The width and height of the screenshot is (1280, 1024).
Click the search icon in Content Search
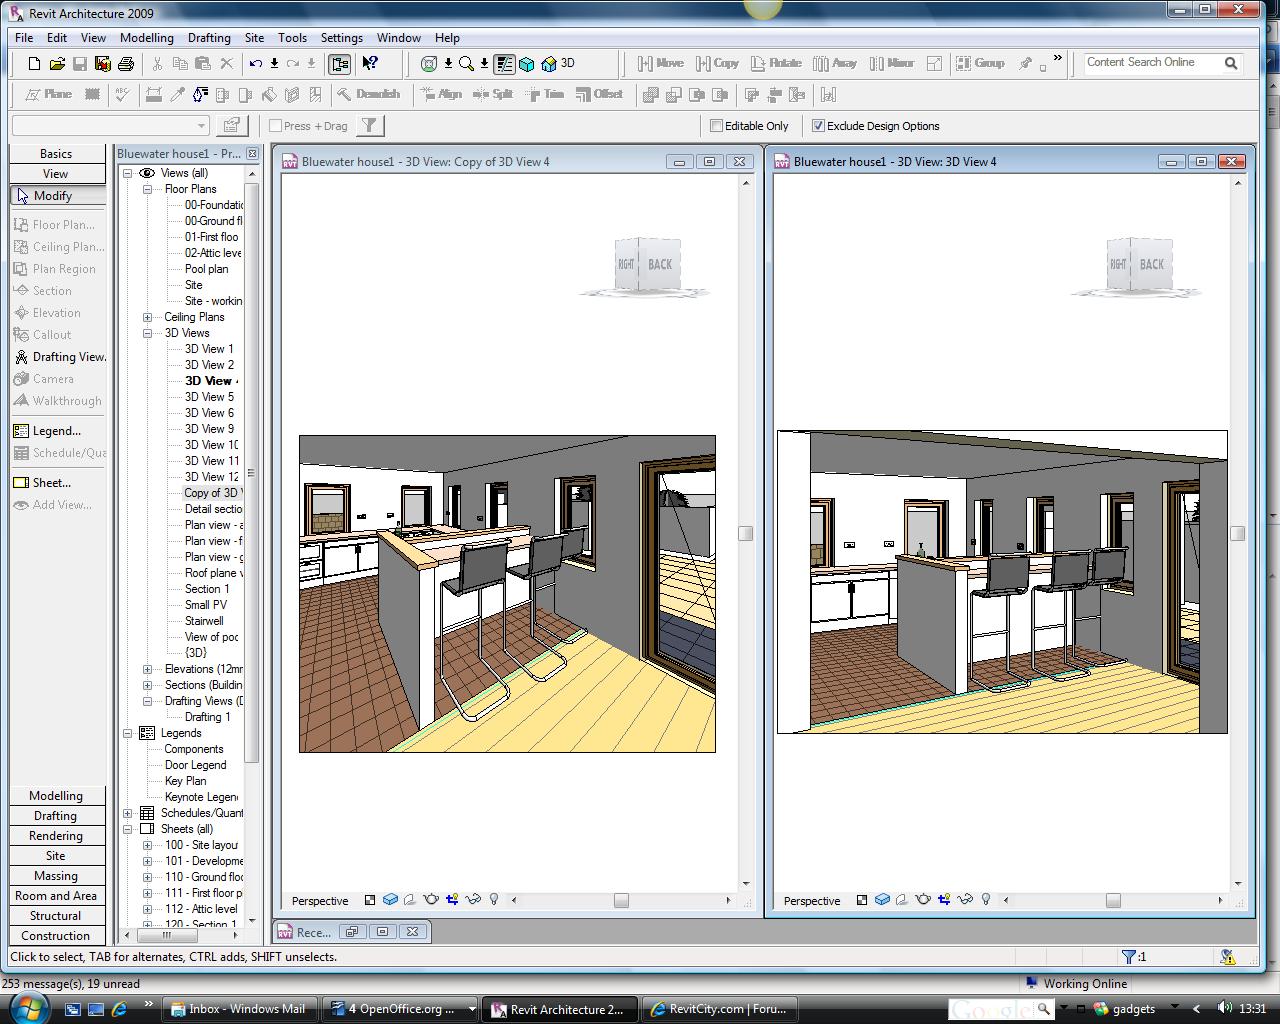tap(1231, 63)
